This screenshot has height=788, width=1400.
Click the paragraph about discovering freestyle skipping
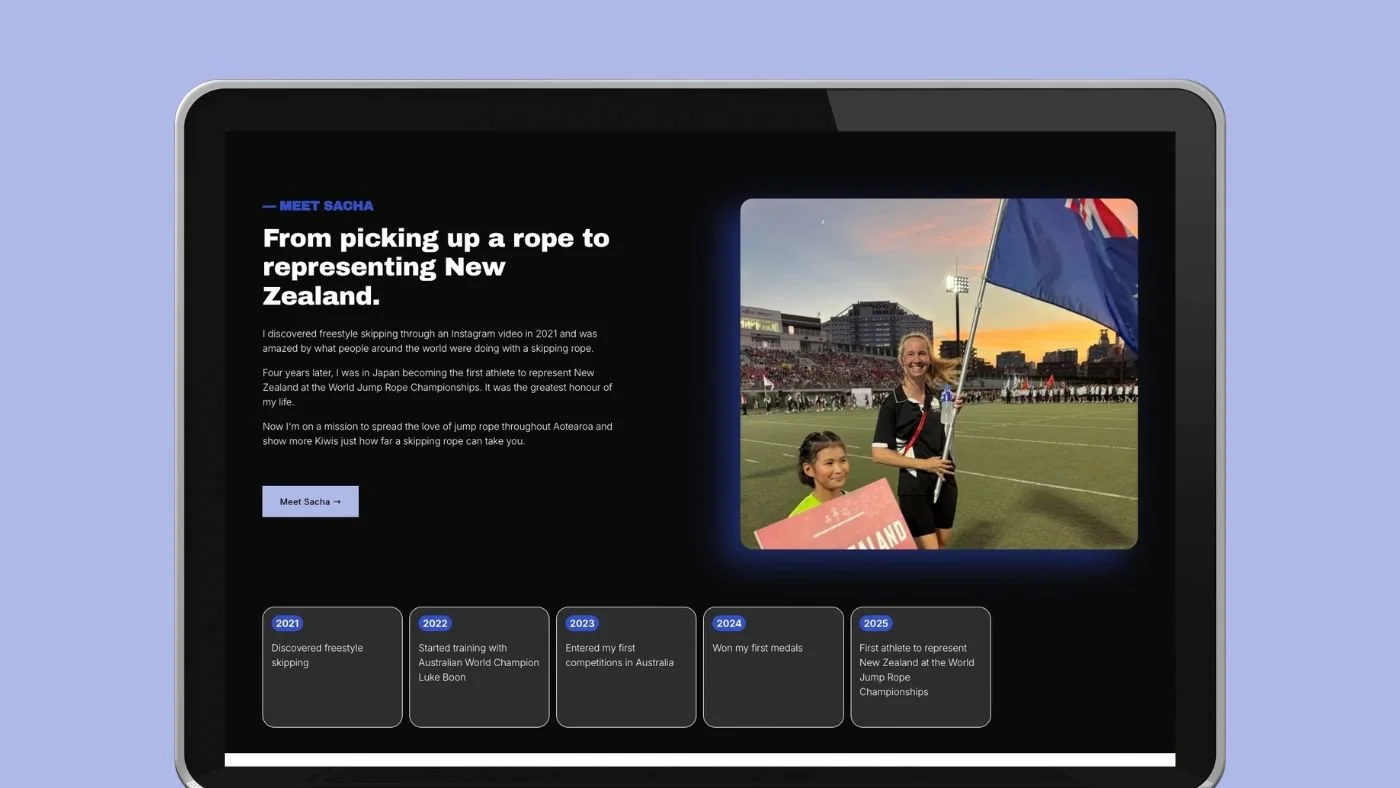(x=430, y=341)
